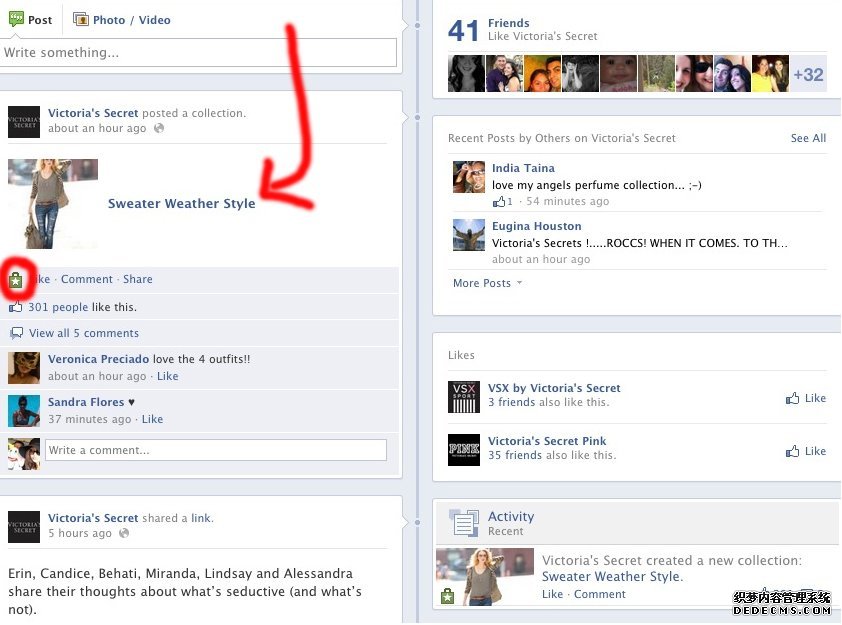Image resolution: width=842 pixels, height=625 pixels.
Task: Open 'Sweater Weather Style.' link in Activity
Action: (x=612, y=577)
